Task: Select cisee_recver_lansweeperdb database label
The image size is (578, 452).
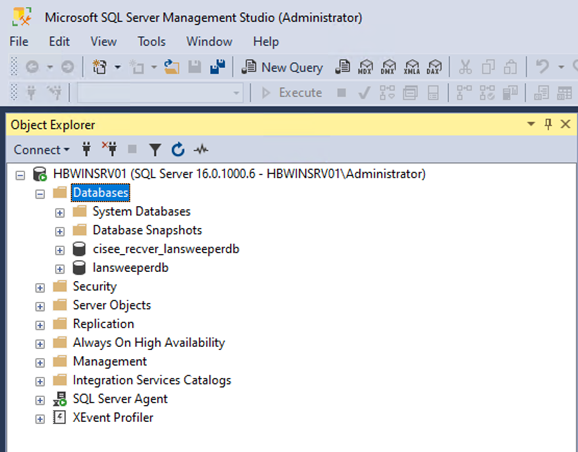Action: (166, 249)
